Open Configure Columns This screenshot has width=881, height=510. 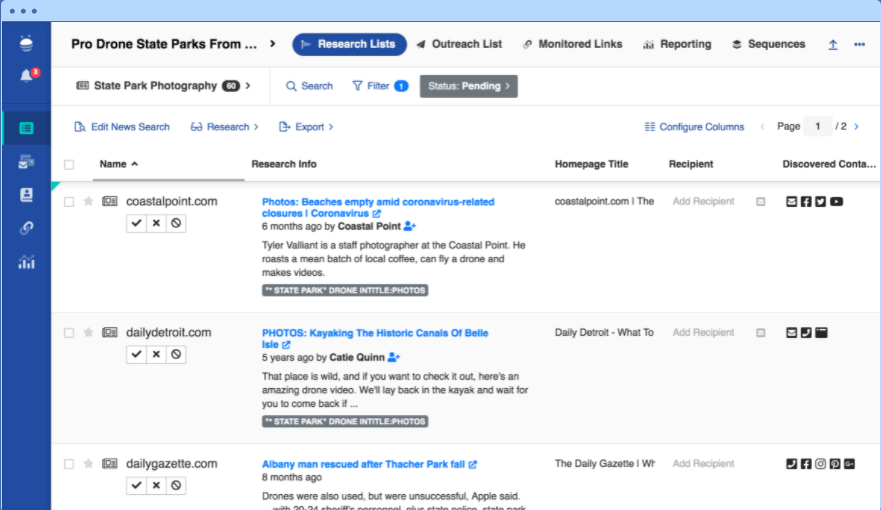pyautogui.click(x=694, y=127)
